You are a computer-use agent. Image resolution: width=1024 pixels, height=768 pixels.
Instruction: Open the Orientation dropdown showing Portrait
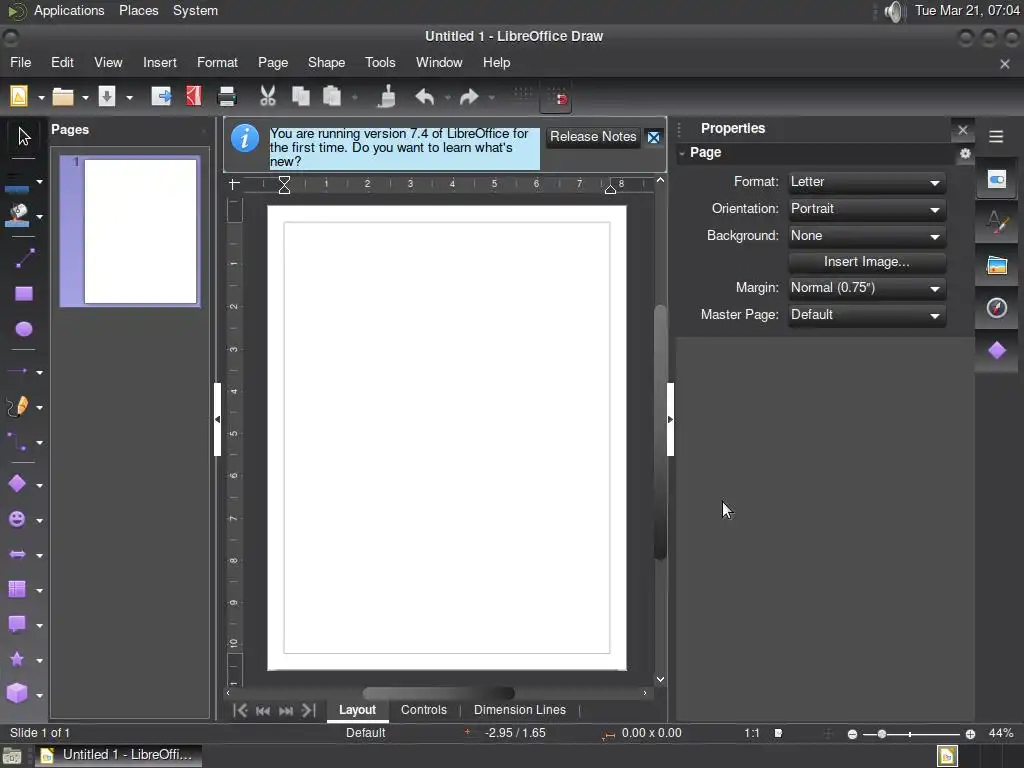click(867, 209)
